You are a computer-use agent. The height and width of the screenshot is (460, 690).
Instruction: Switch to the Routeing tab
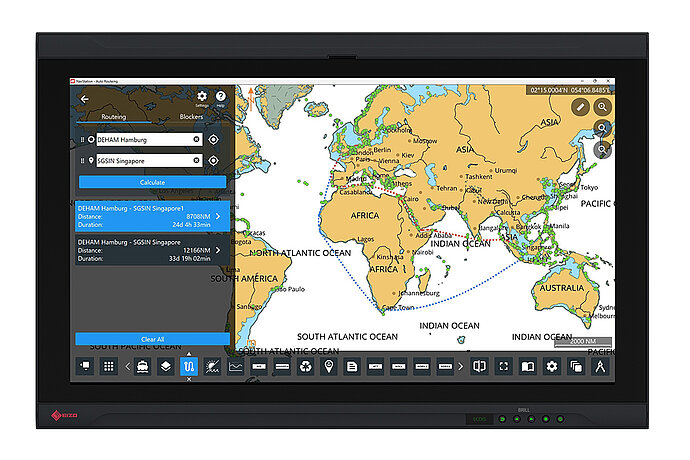[114, 117]
